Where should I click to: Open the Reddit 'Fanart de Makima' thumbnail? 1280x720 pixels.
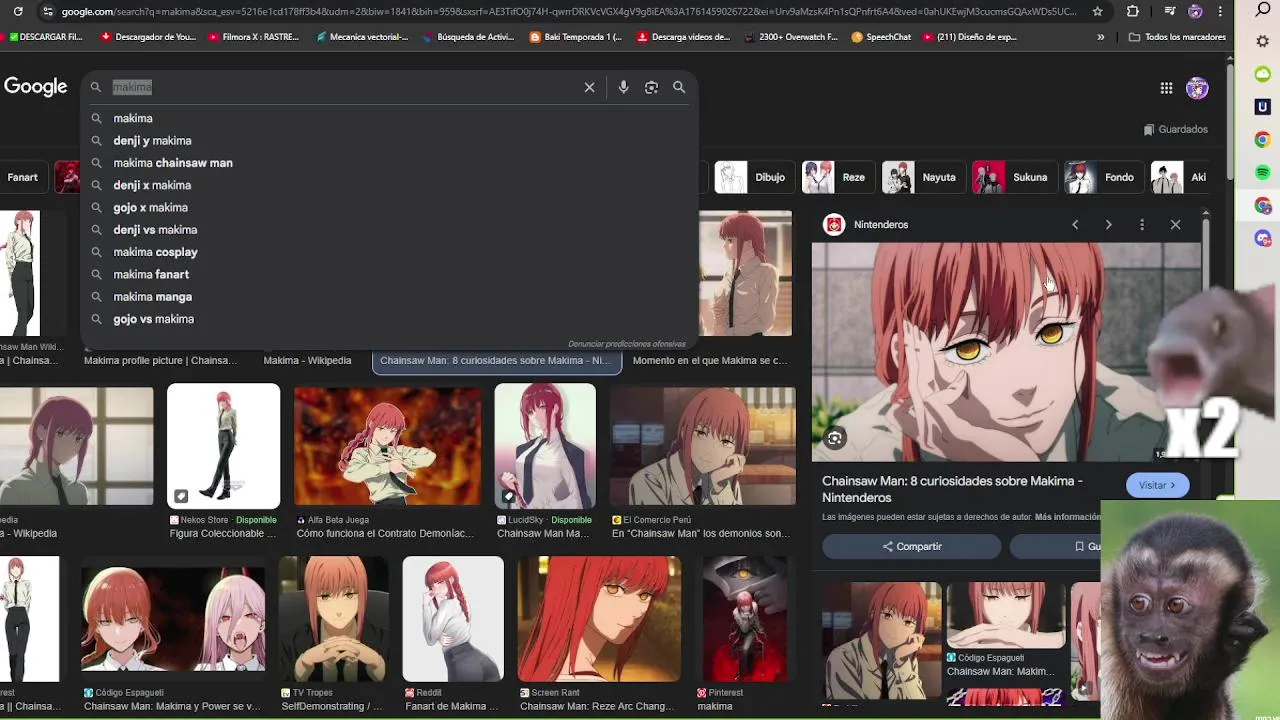453,619
